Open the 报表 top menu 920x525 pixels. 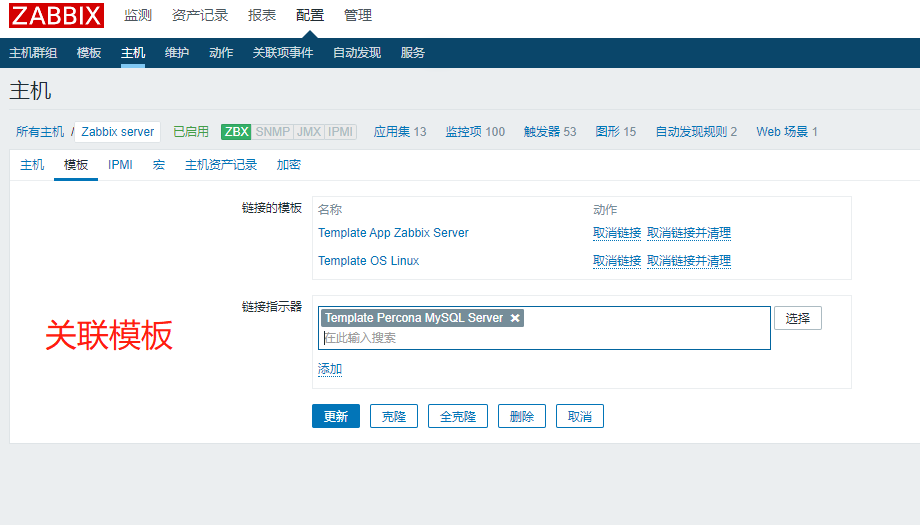(262, 15)
